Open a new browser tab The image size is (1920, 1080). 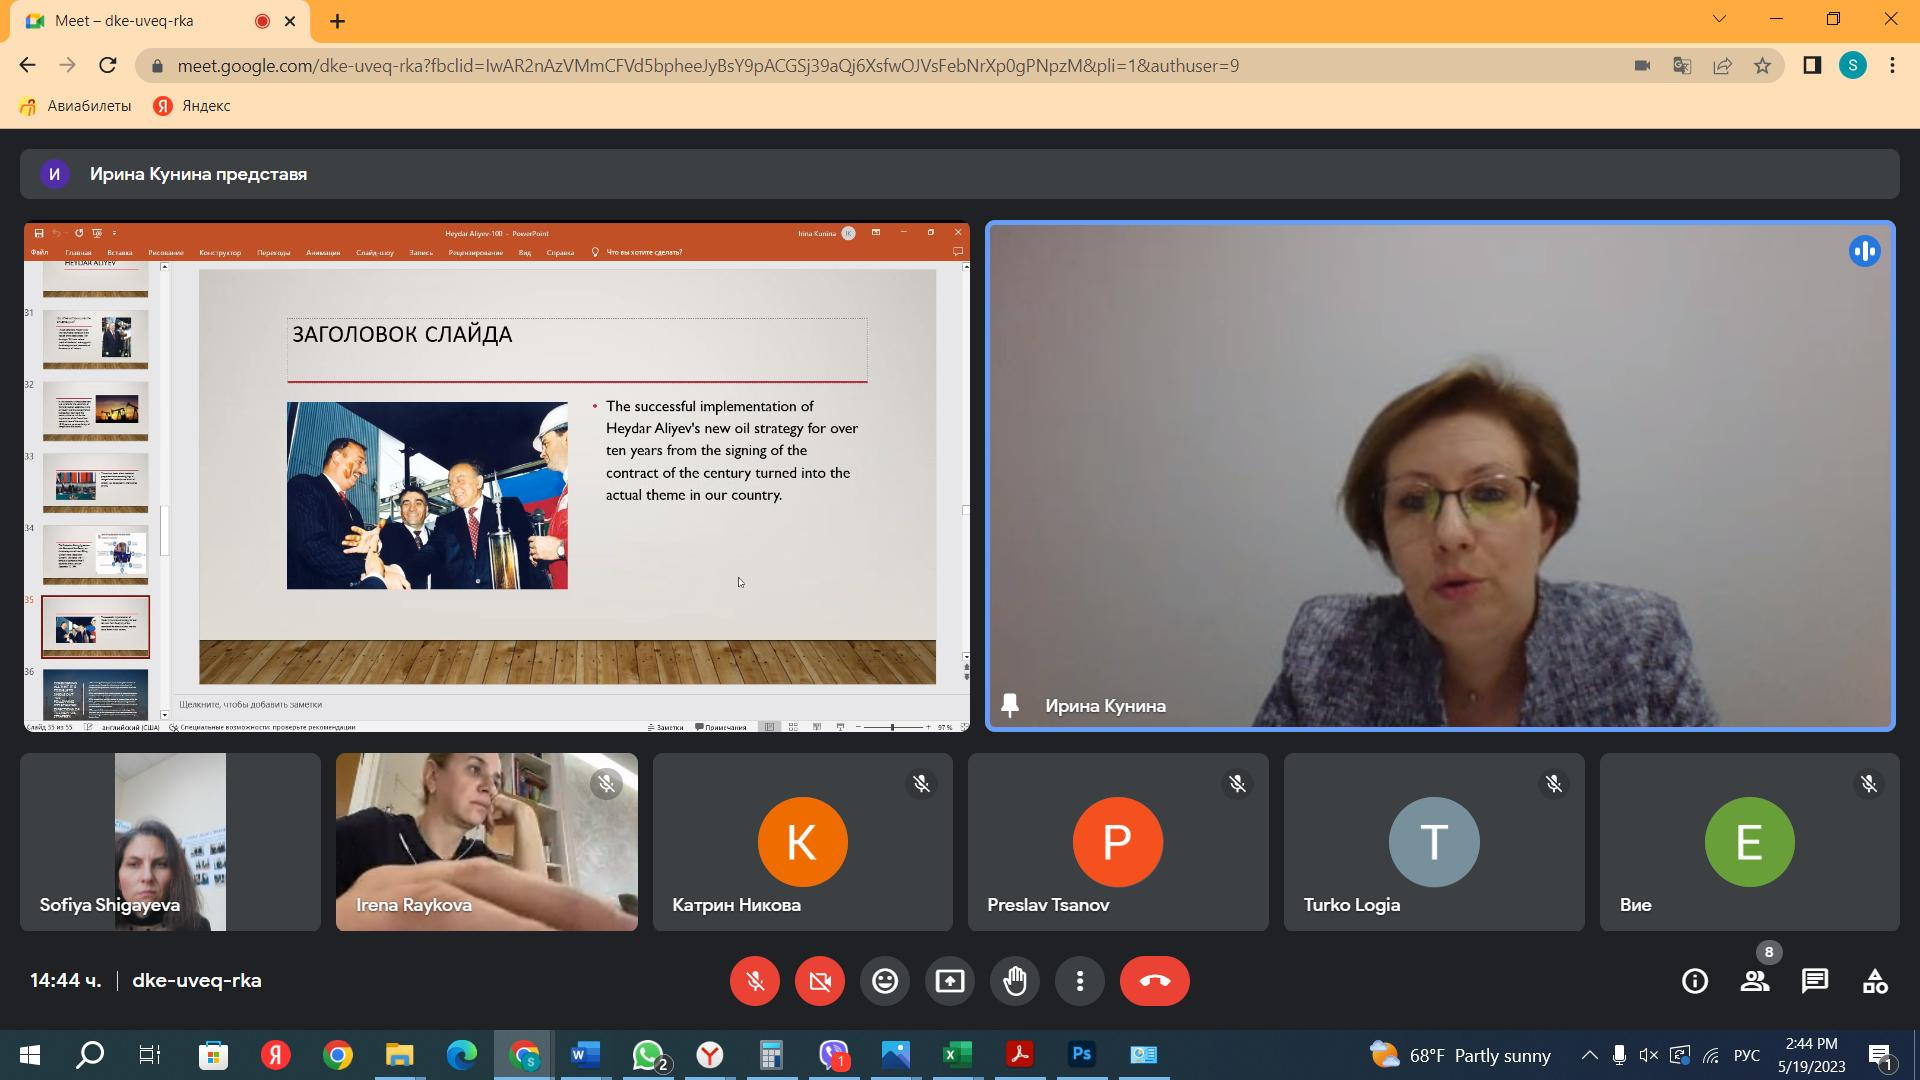point(338,21)
